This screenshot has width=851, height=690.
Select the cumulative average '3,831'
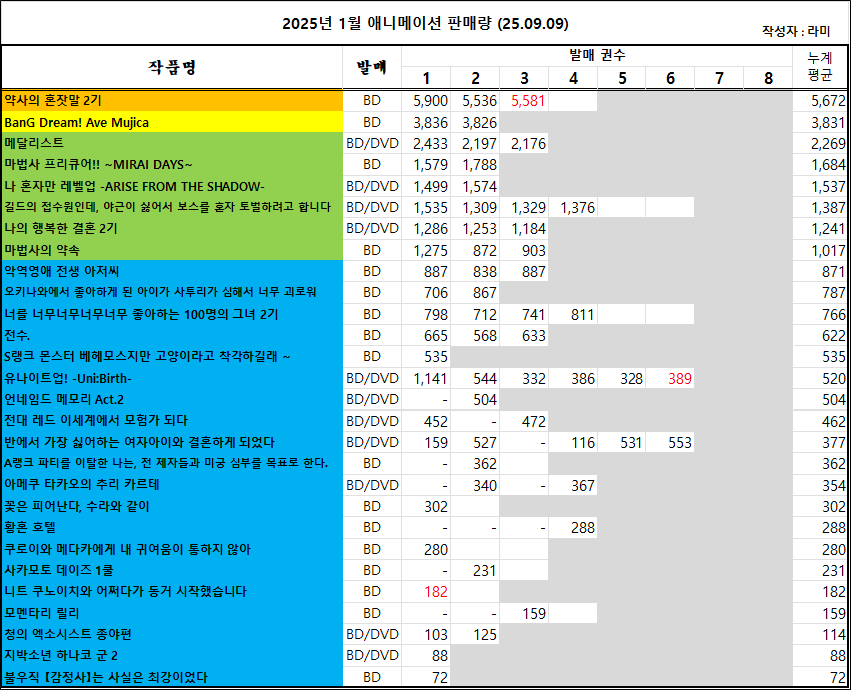point(828,123)
